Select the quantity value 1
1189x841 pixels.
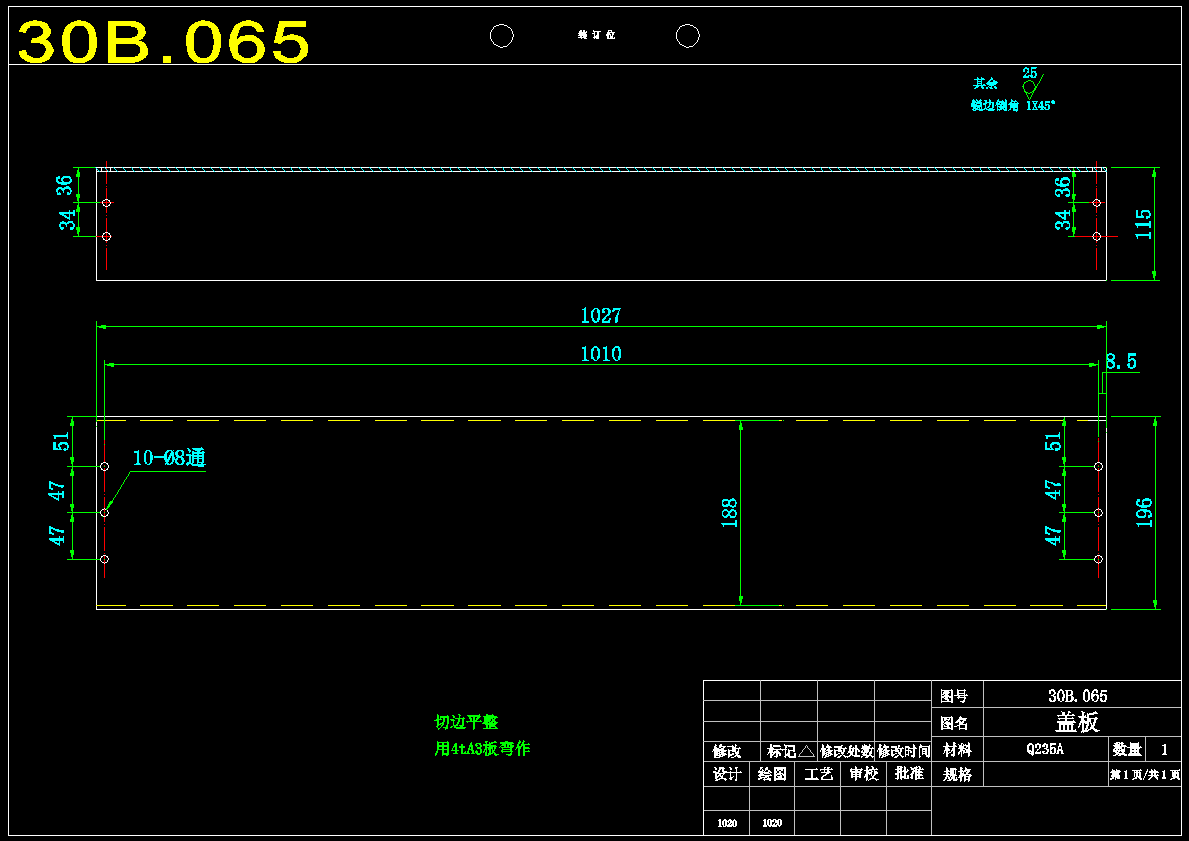[x=1165, y=750]
